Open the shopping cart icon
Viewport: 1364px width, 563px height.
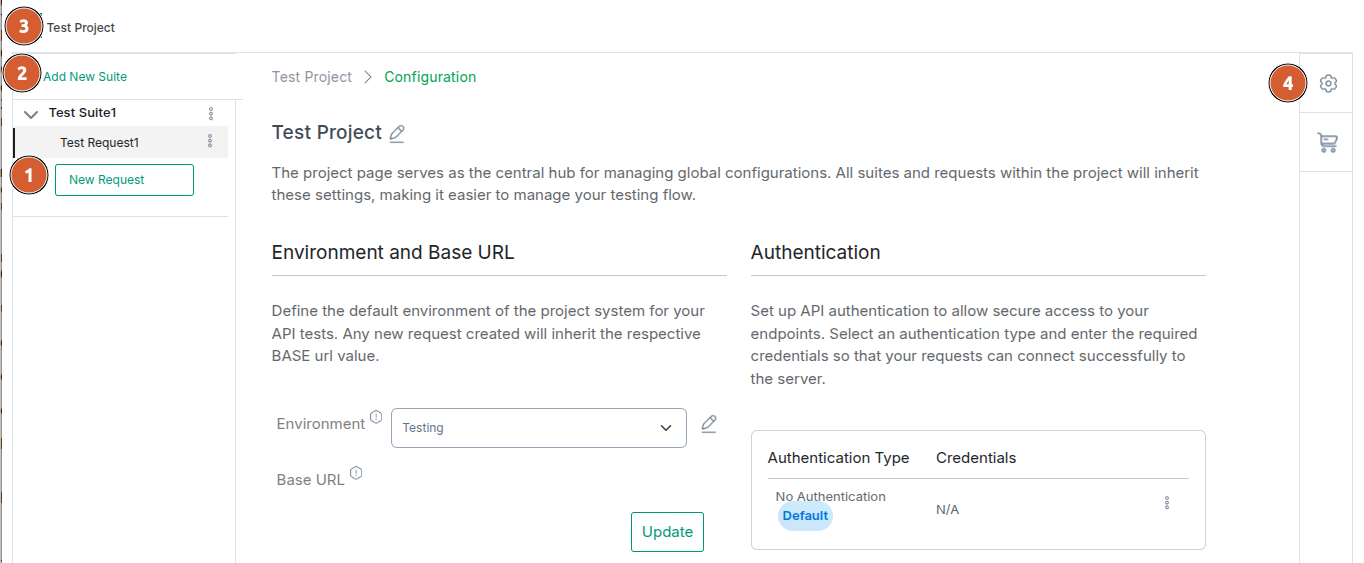click(x=1328, y=143)
